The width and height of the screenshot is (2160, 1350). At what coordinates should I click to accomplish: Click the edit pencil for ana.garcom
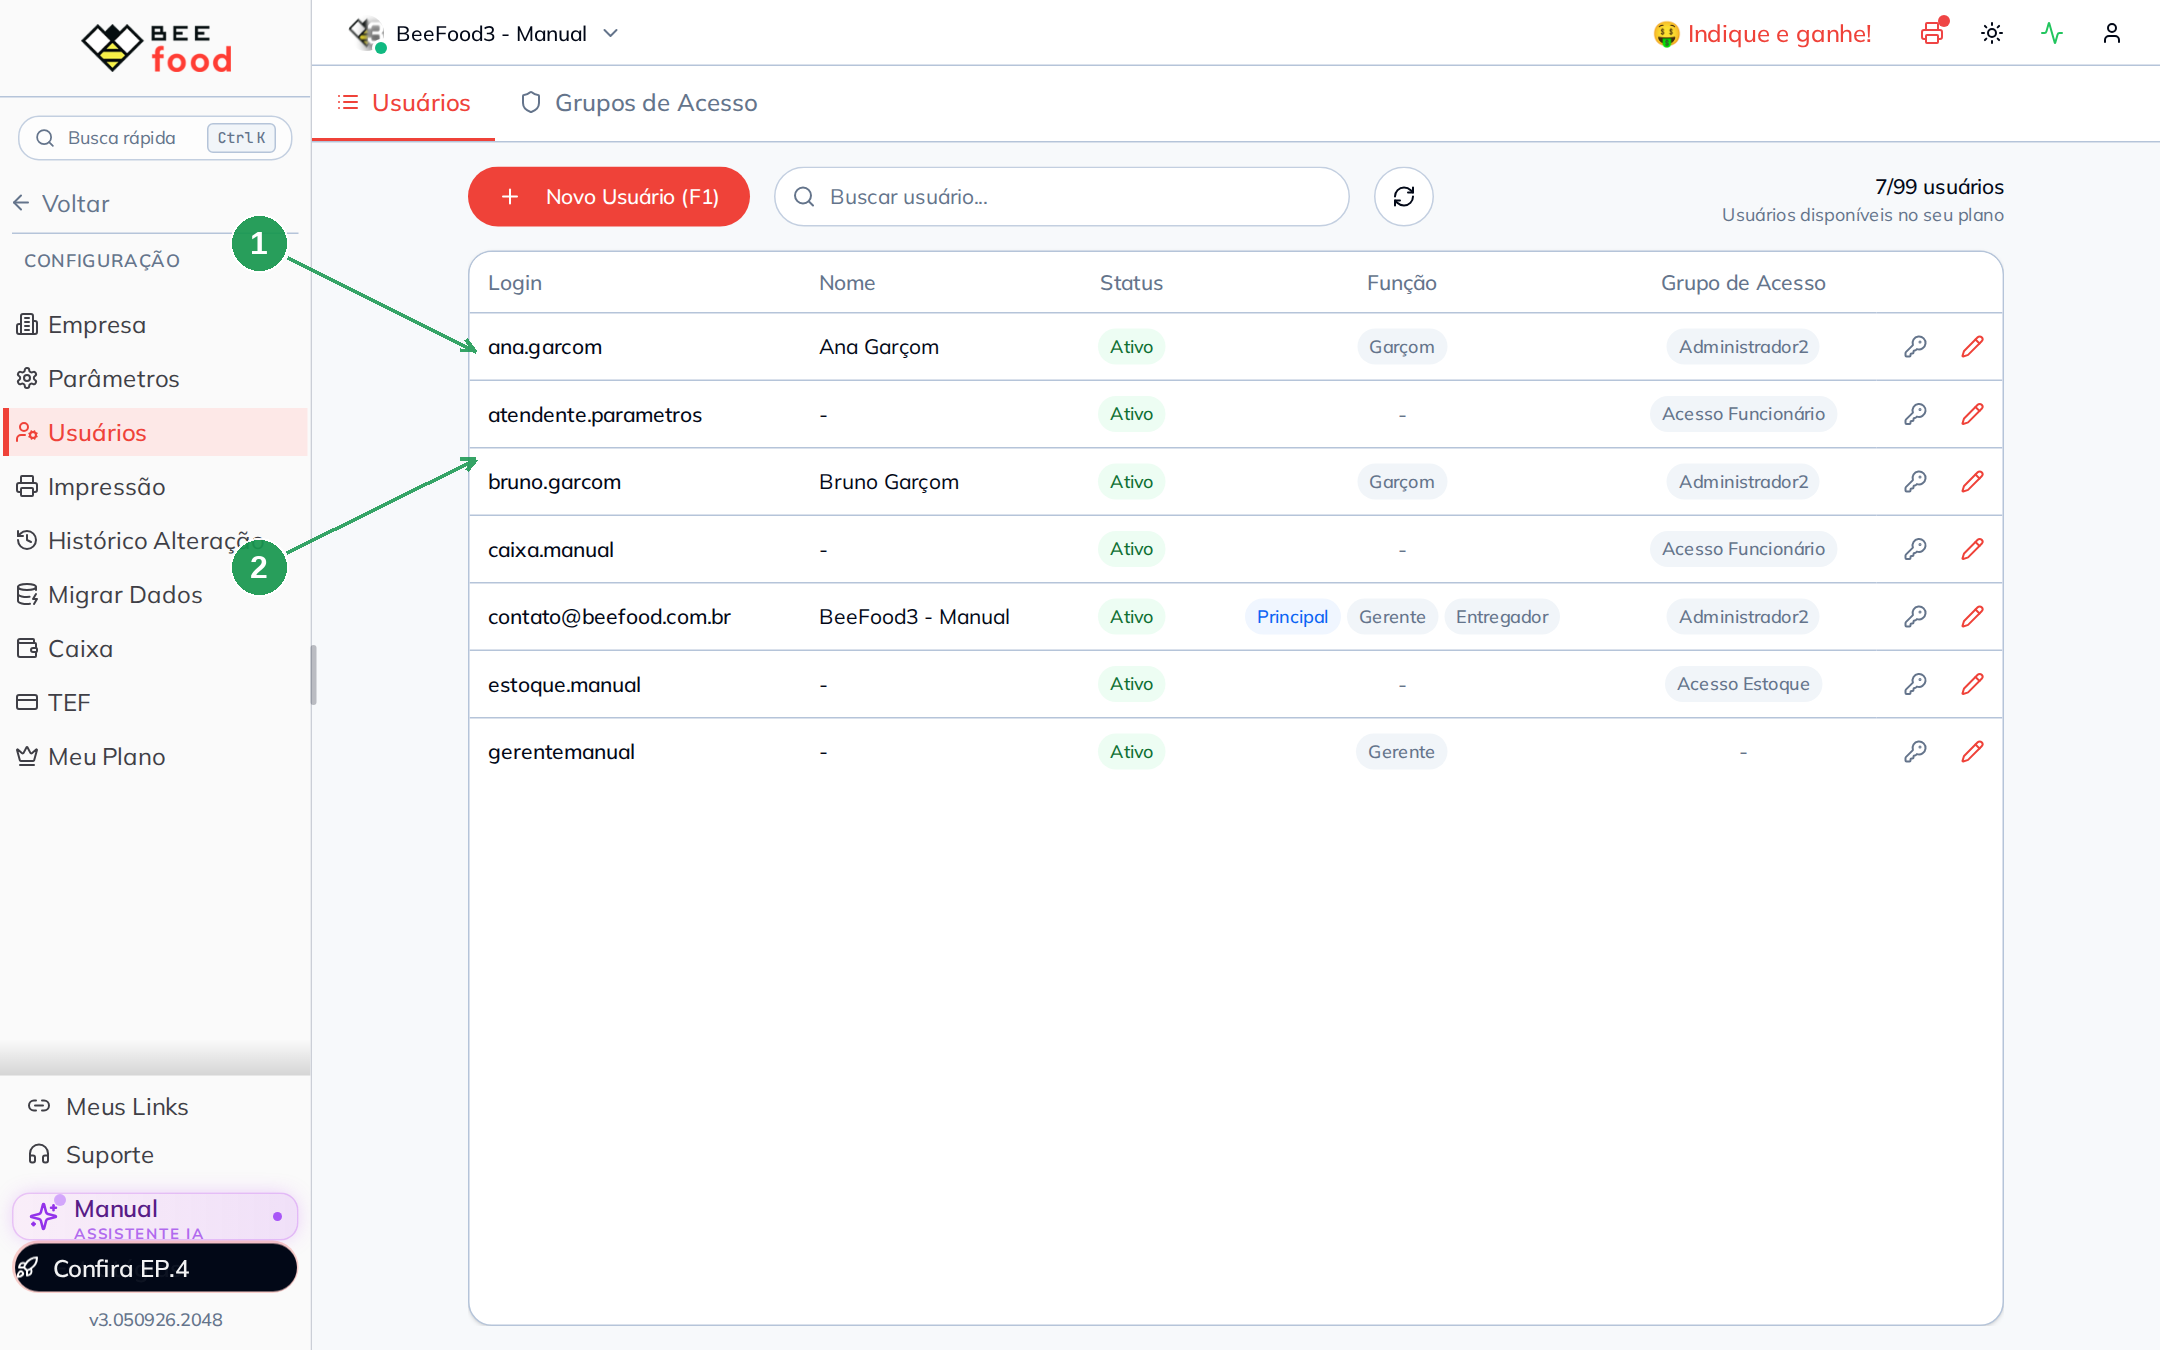pos(1972,347)
